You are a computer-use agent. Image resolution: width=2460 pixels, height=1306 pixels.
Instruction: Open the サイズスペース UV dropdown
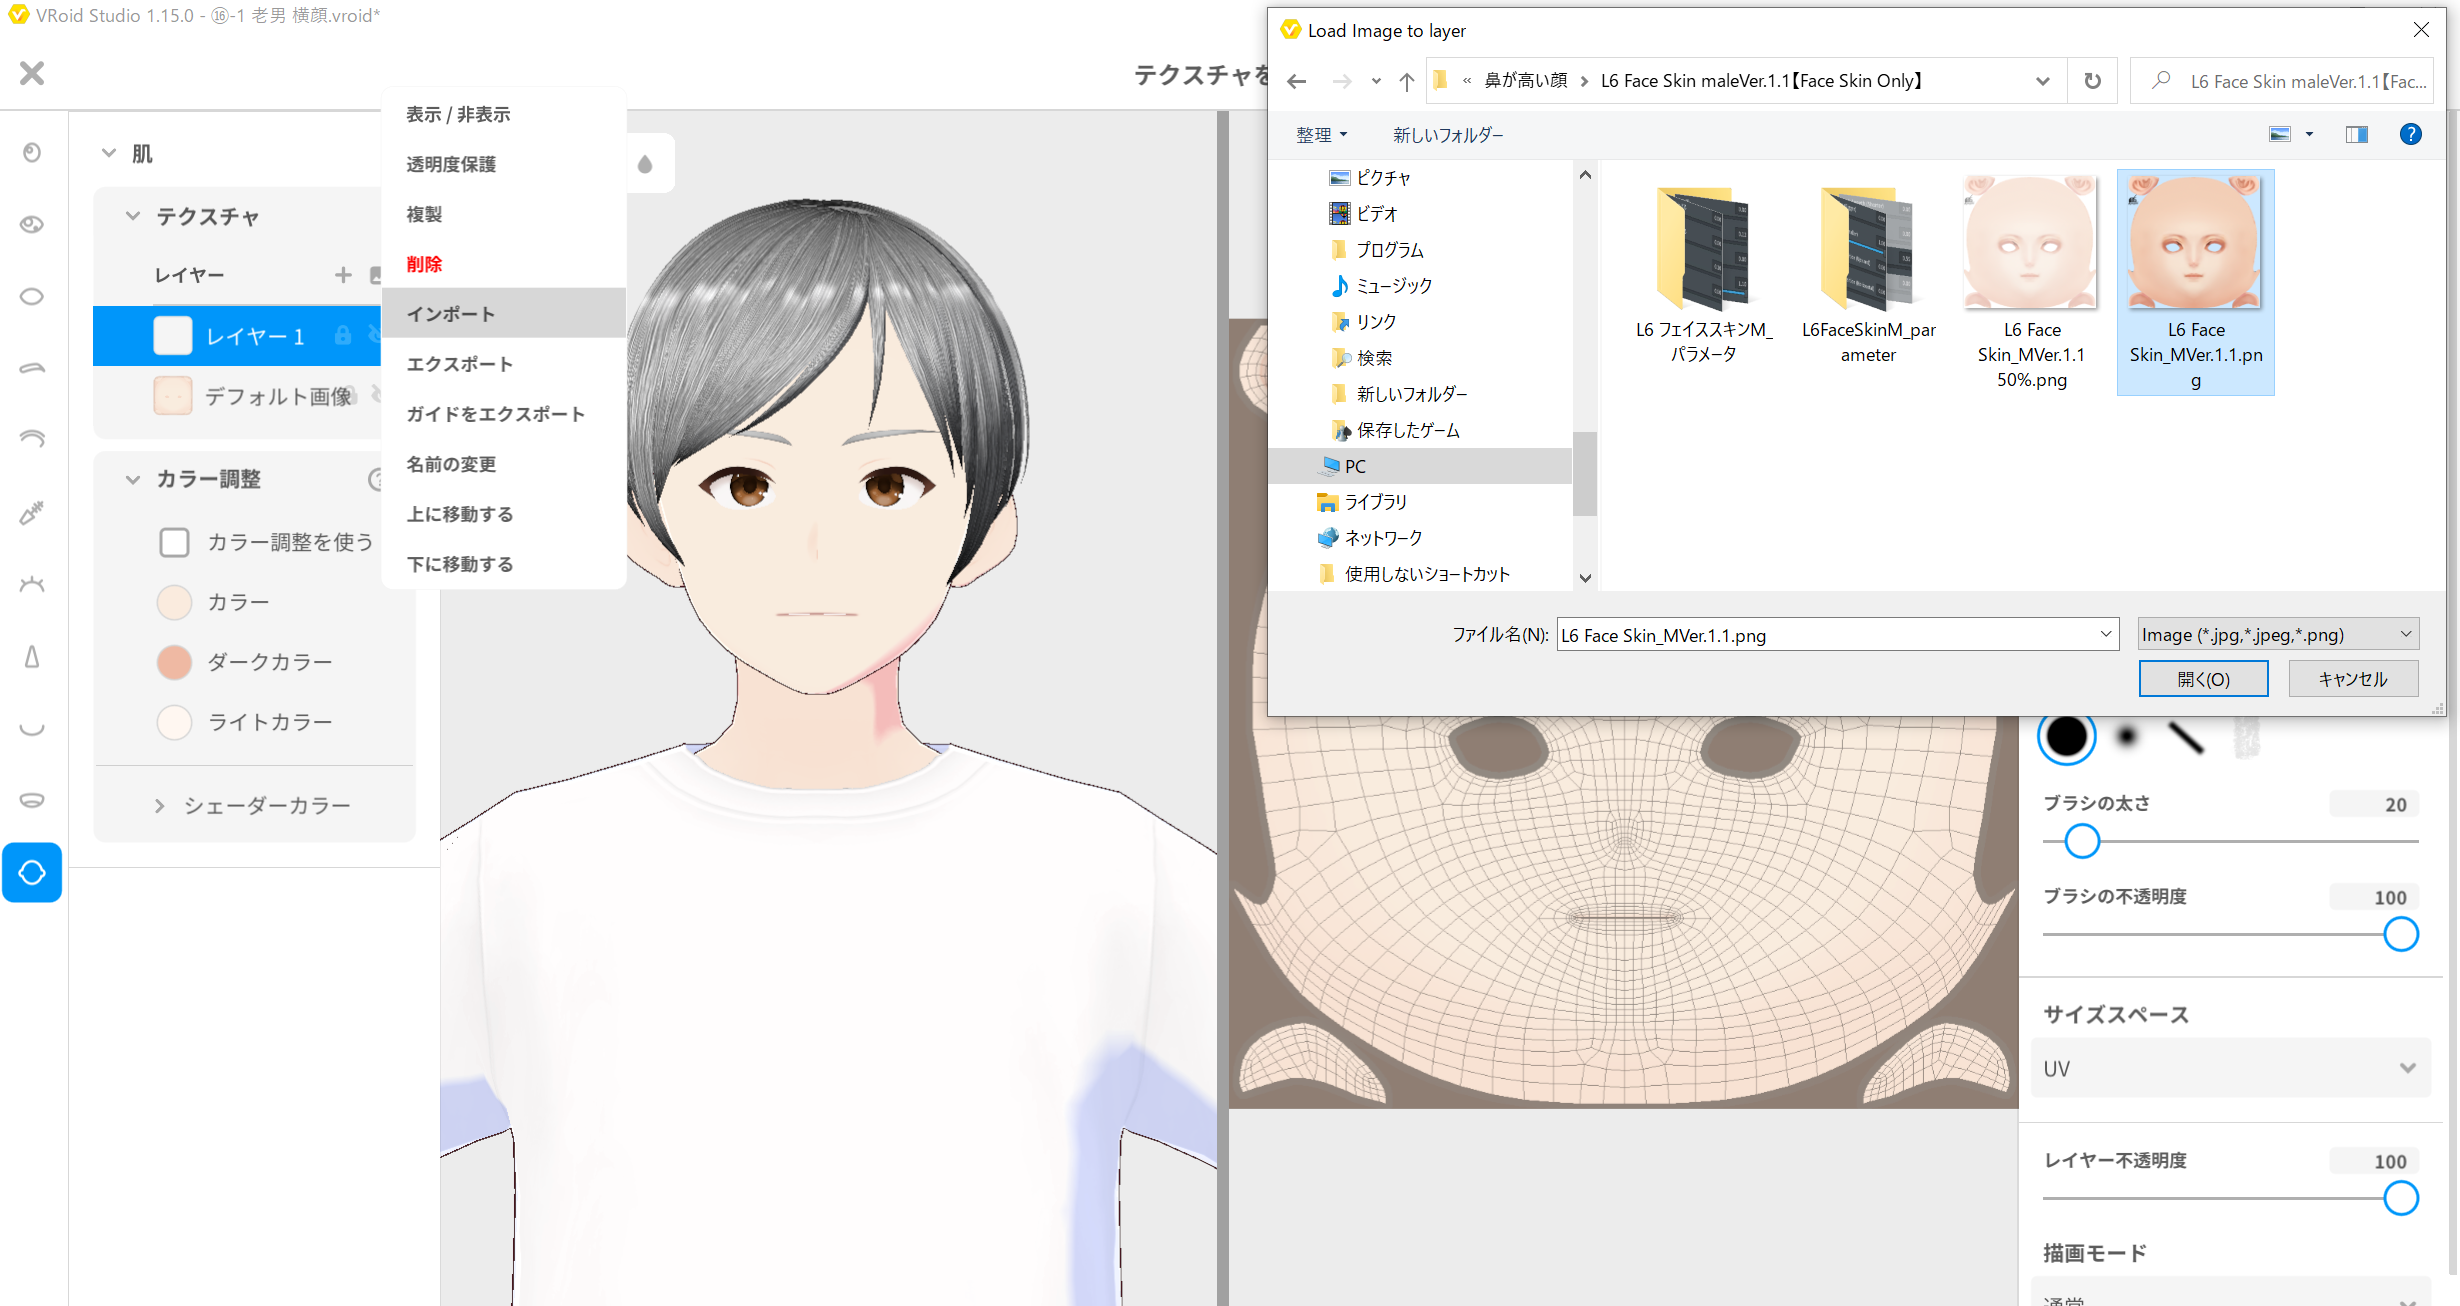(2230, 1068)
